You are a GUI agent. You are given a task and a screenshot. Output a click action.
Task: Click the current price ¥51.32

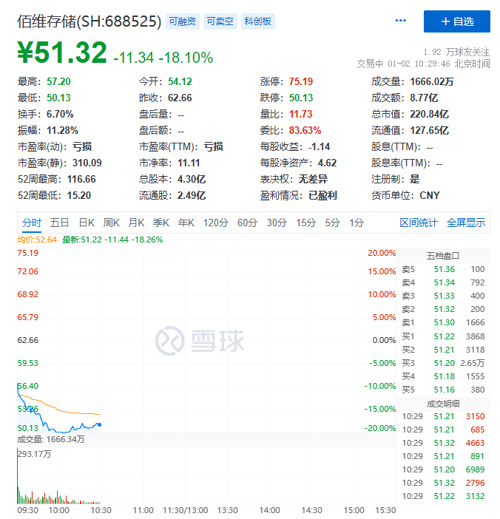[62, 52]
